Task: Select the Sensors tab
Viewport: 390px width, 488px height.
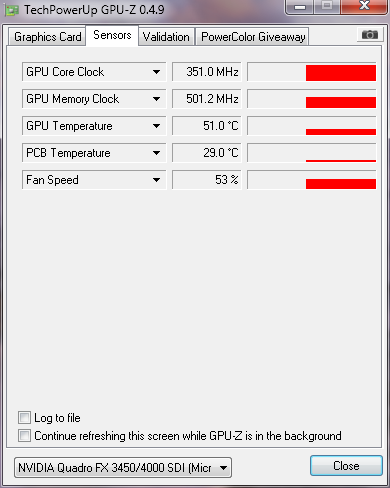Action: [112, 35]
